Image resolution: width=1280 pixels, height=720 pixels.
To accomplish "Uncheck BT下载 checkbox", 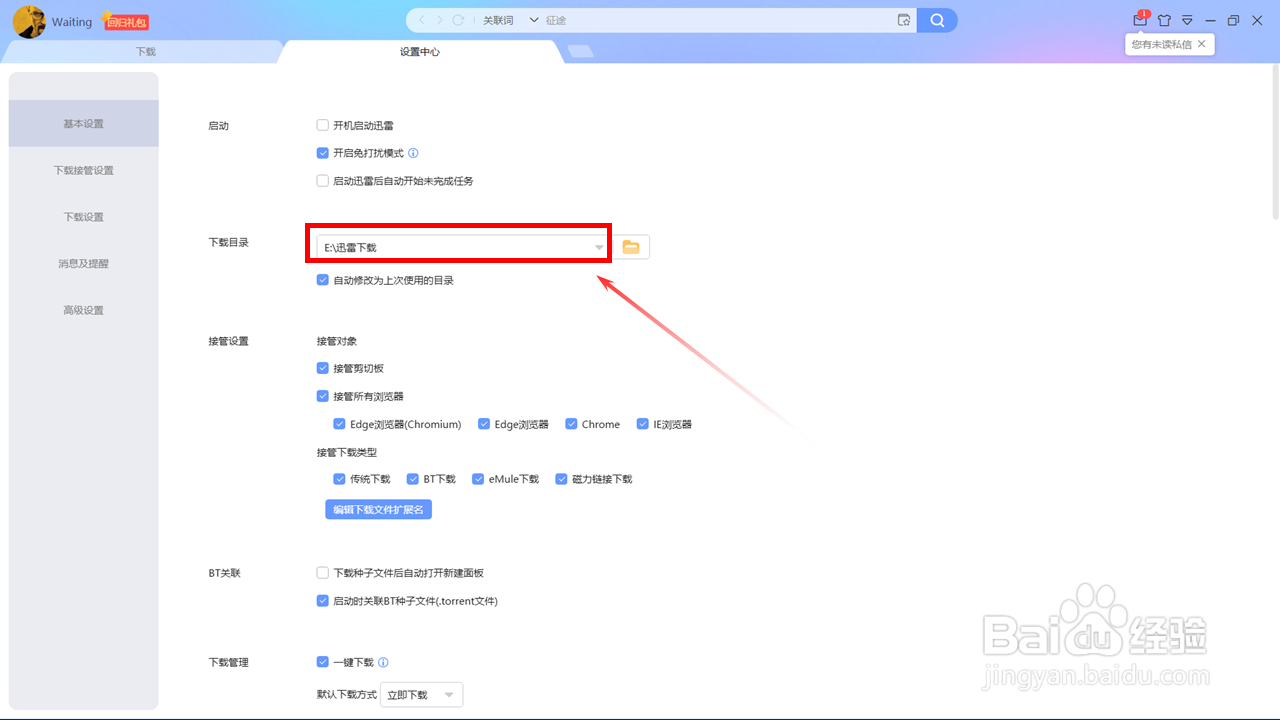I will (x=413, y=479).
